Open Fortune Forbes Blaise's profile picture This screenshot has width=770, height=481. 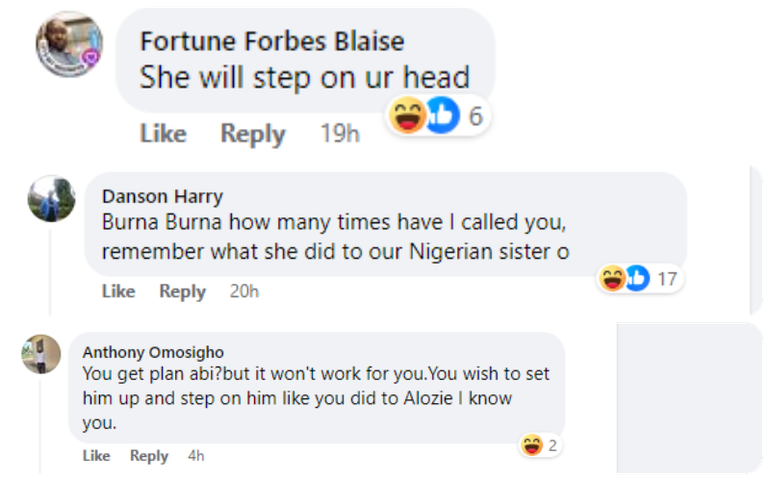click(70, 44)
